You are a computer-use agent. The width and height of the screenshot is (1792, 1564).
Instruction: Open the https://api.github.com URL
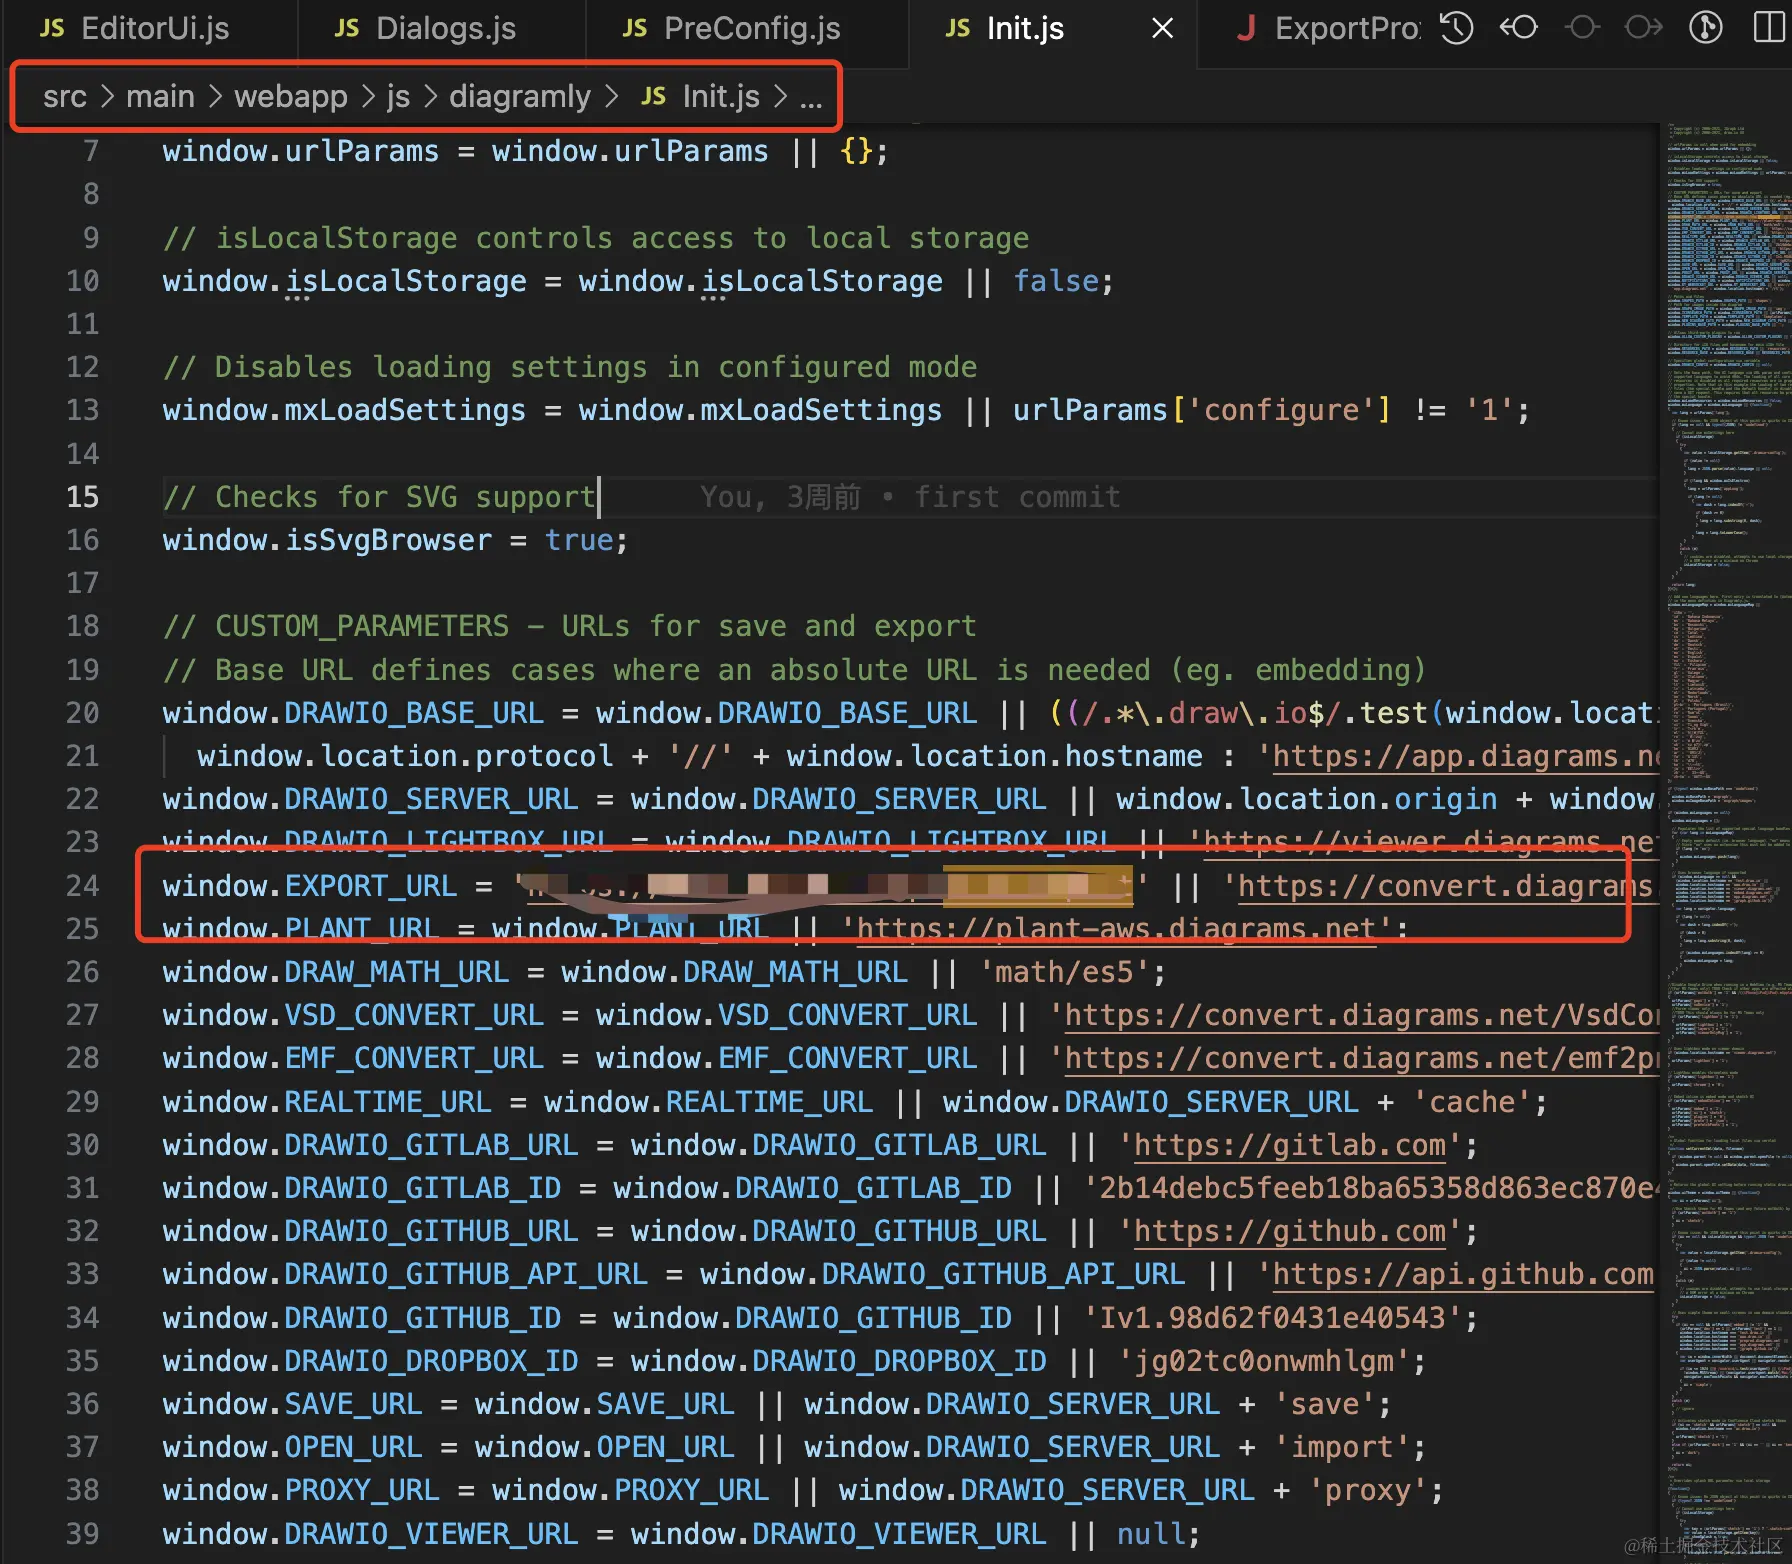click(x=1463, y=1274)
